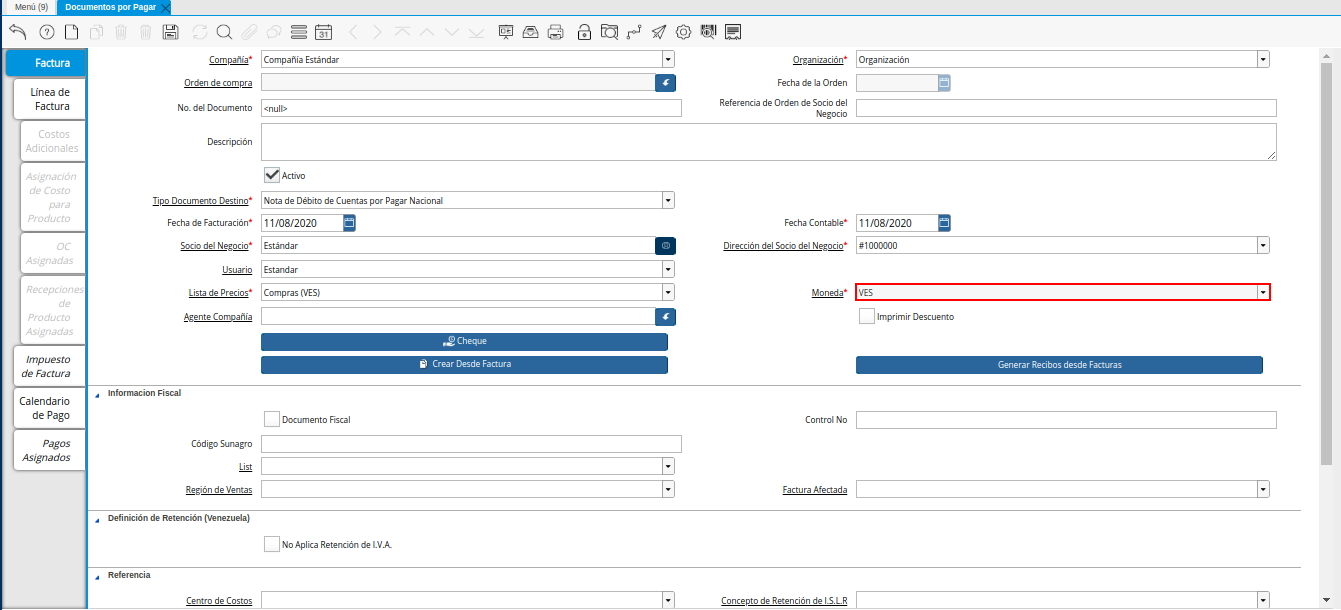Click the Descripción text area
The width and height of the screenshot is (1341, 610).
tap(768, 142)
